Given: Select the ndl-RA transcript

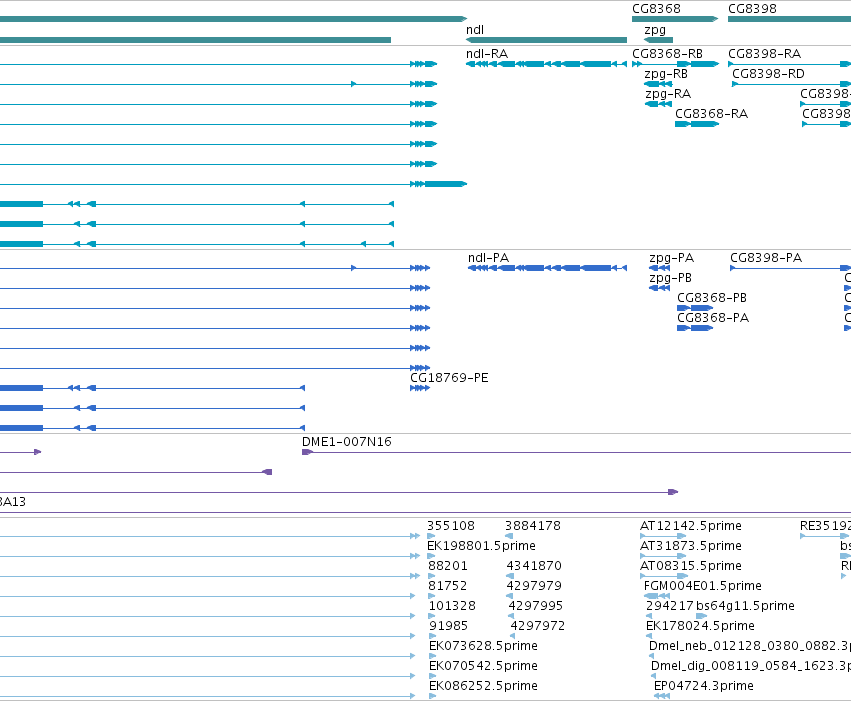Looking at the screenshot, I should click(547, 64).
